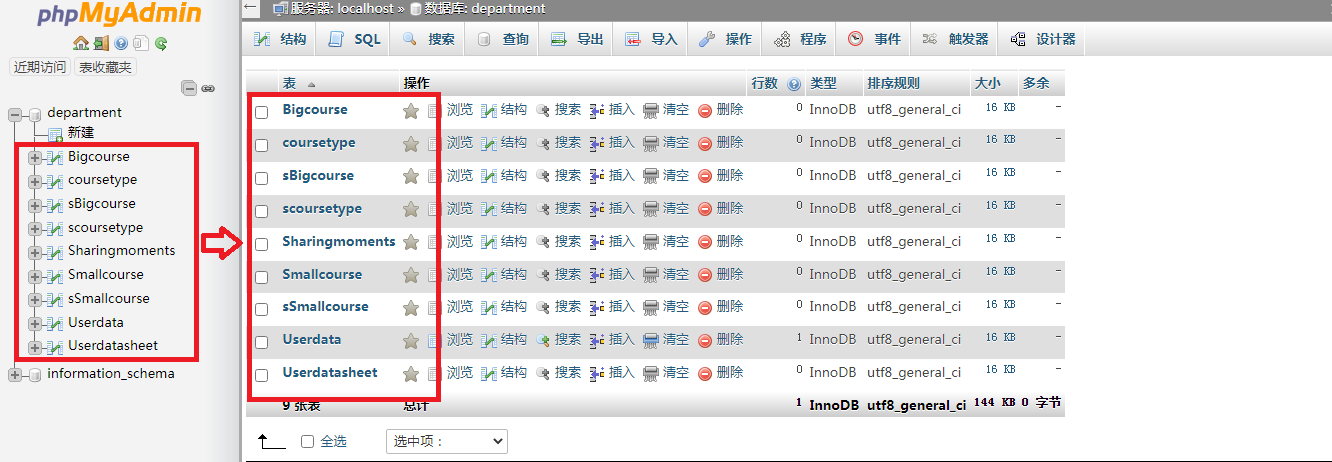Image resolution: width=1332 pixels, height=462 pixels.
Task: Open the 导入 tab
Action: pos(651,39)
